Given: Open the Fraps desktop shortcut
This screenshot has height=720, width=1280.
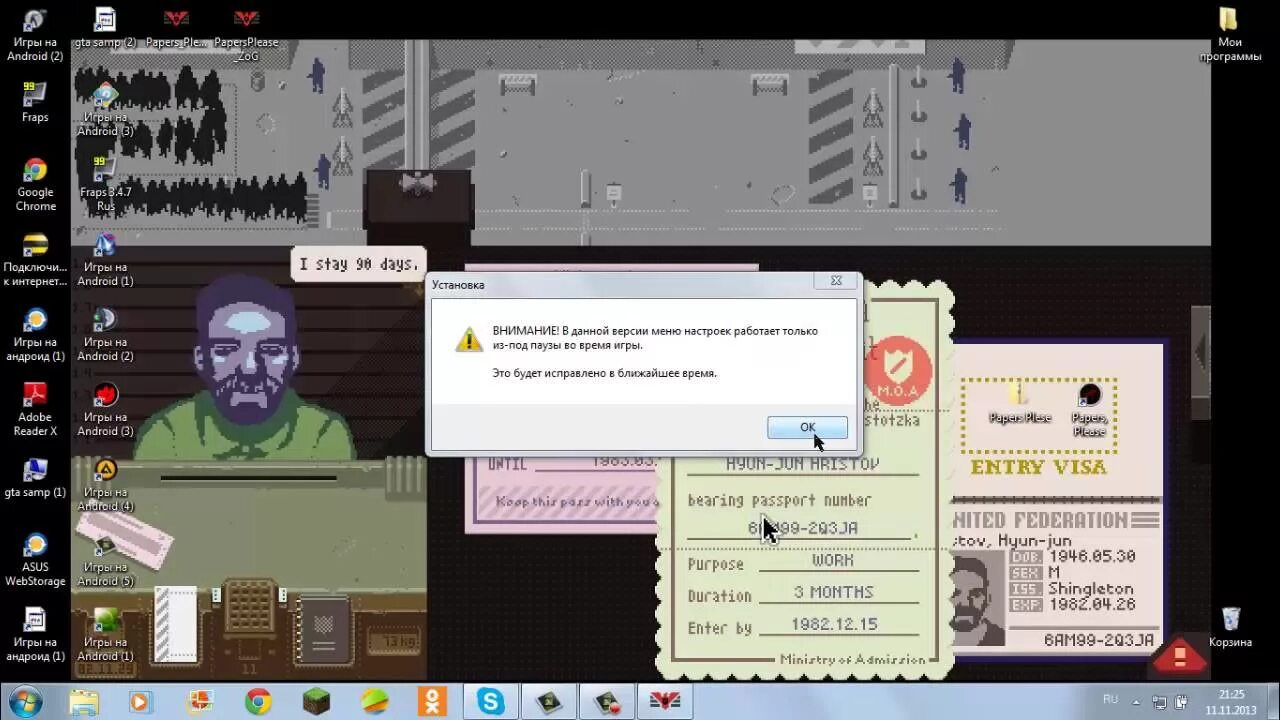Looking at the screenshot, I should point(35,101).
